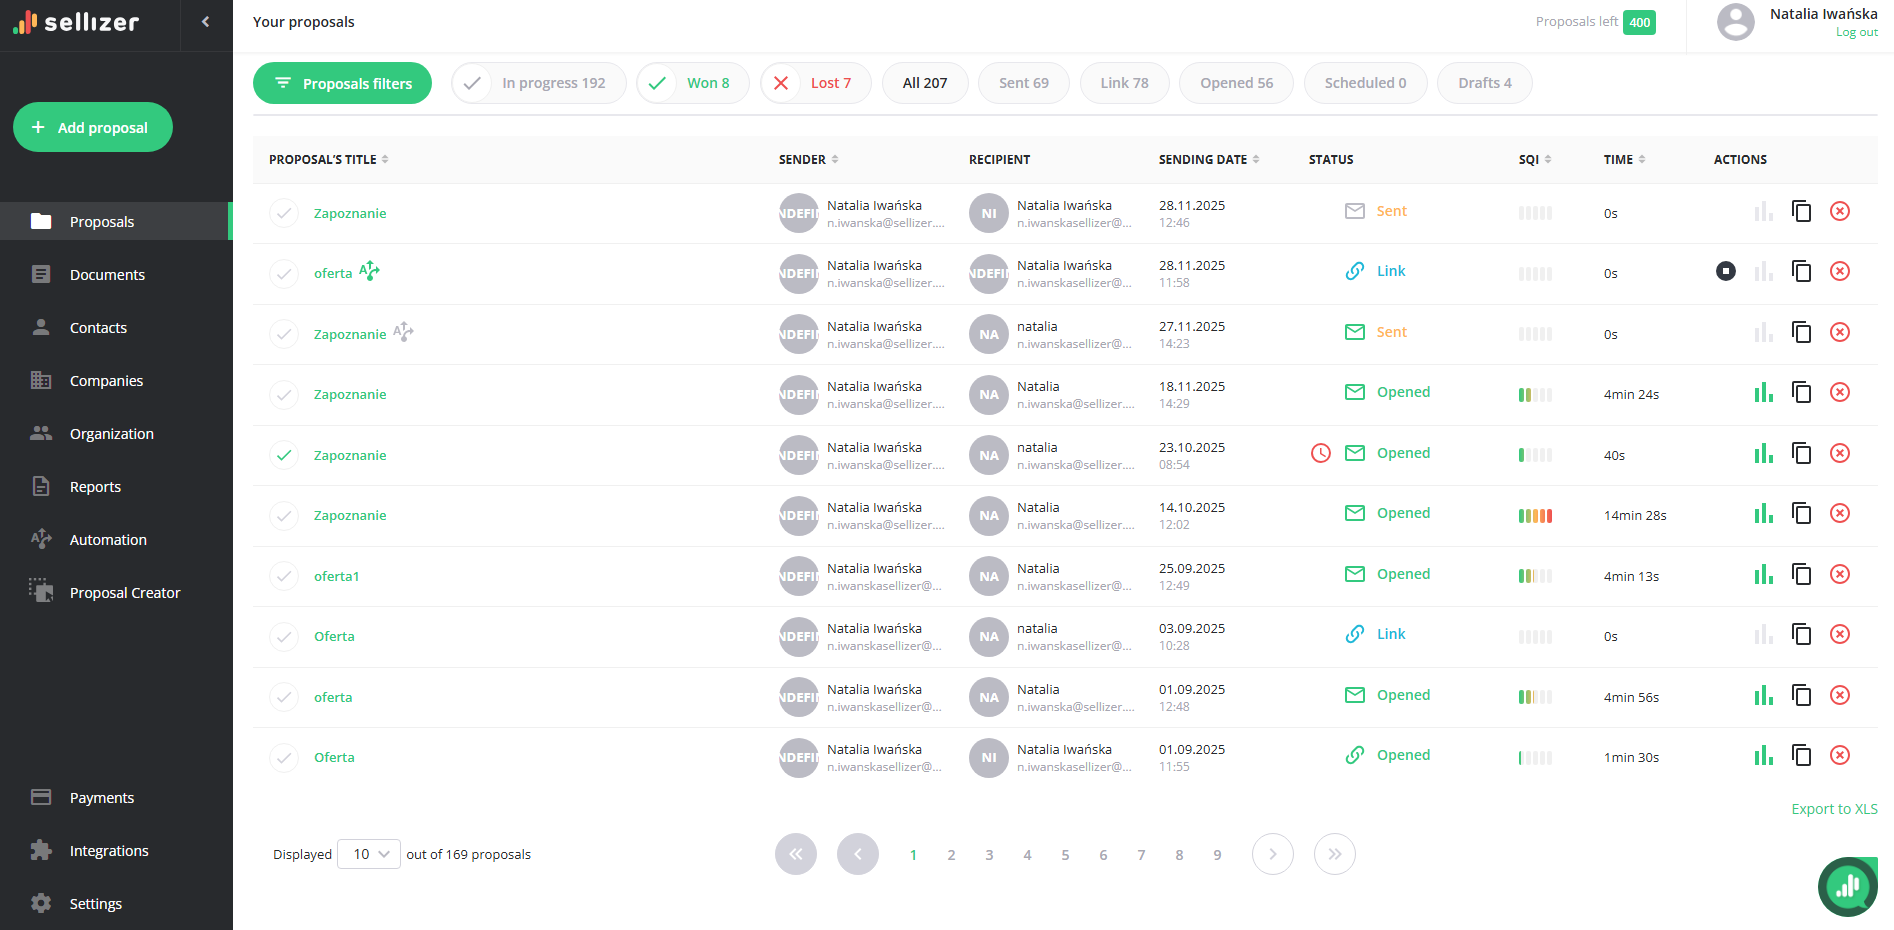The image size is (1894, 930).
Task: Expand the Proposals filters panel
Action: click(x=342, y=83)
